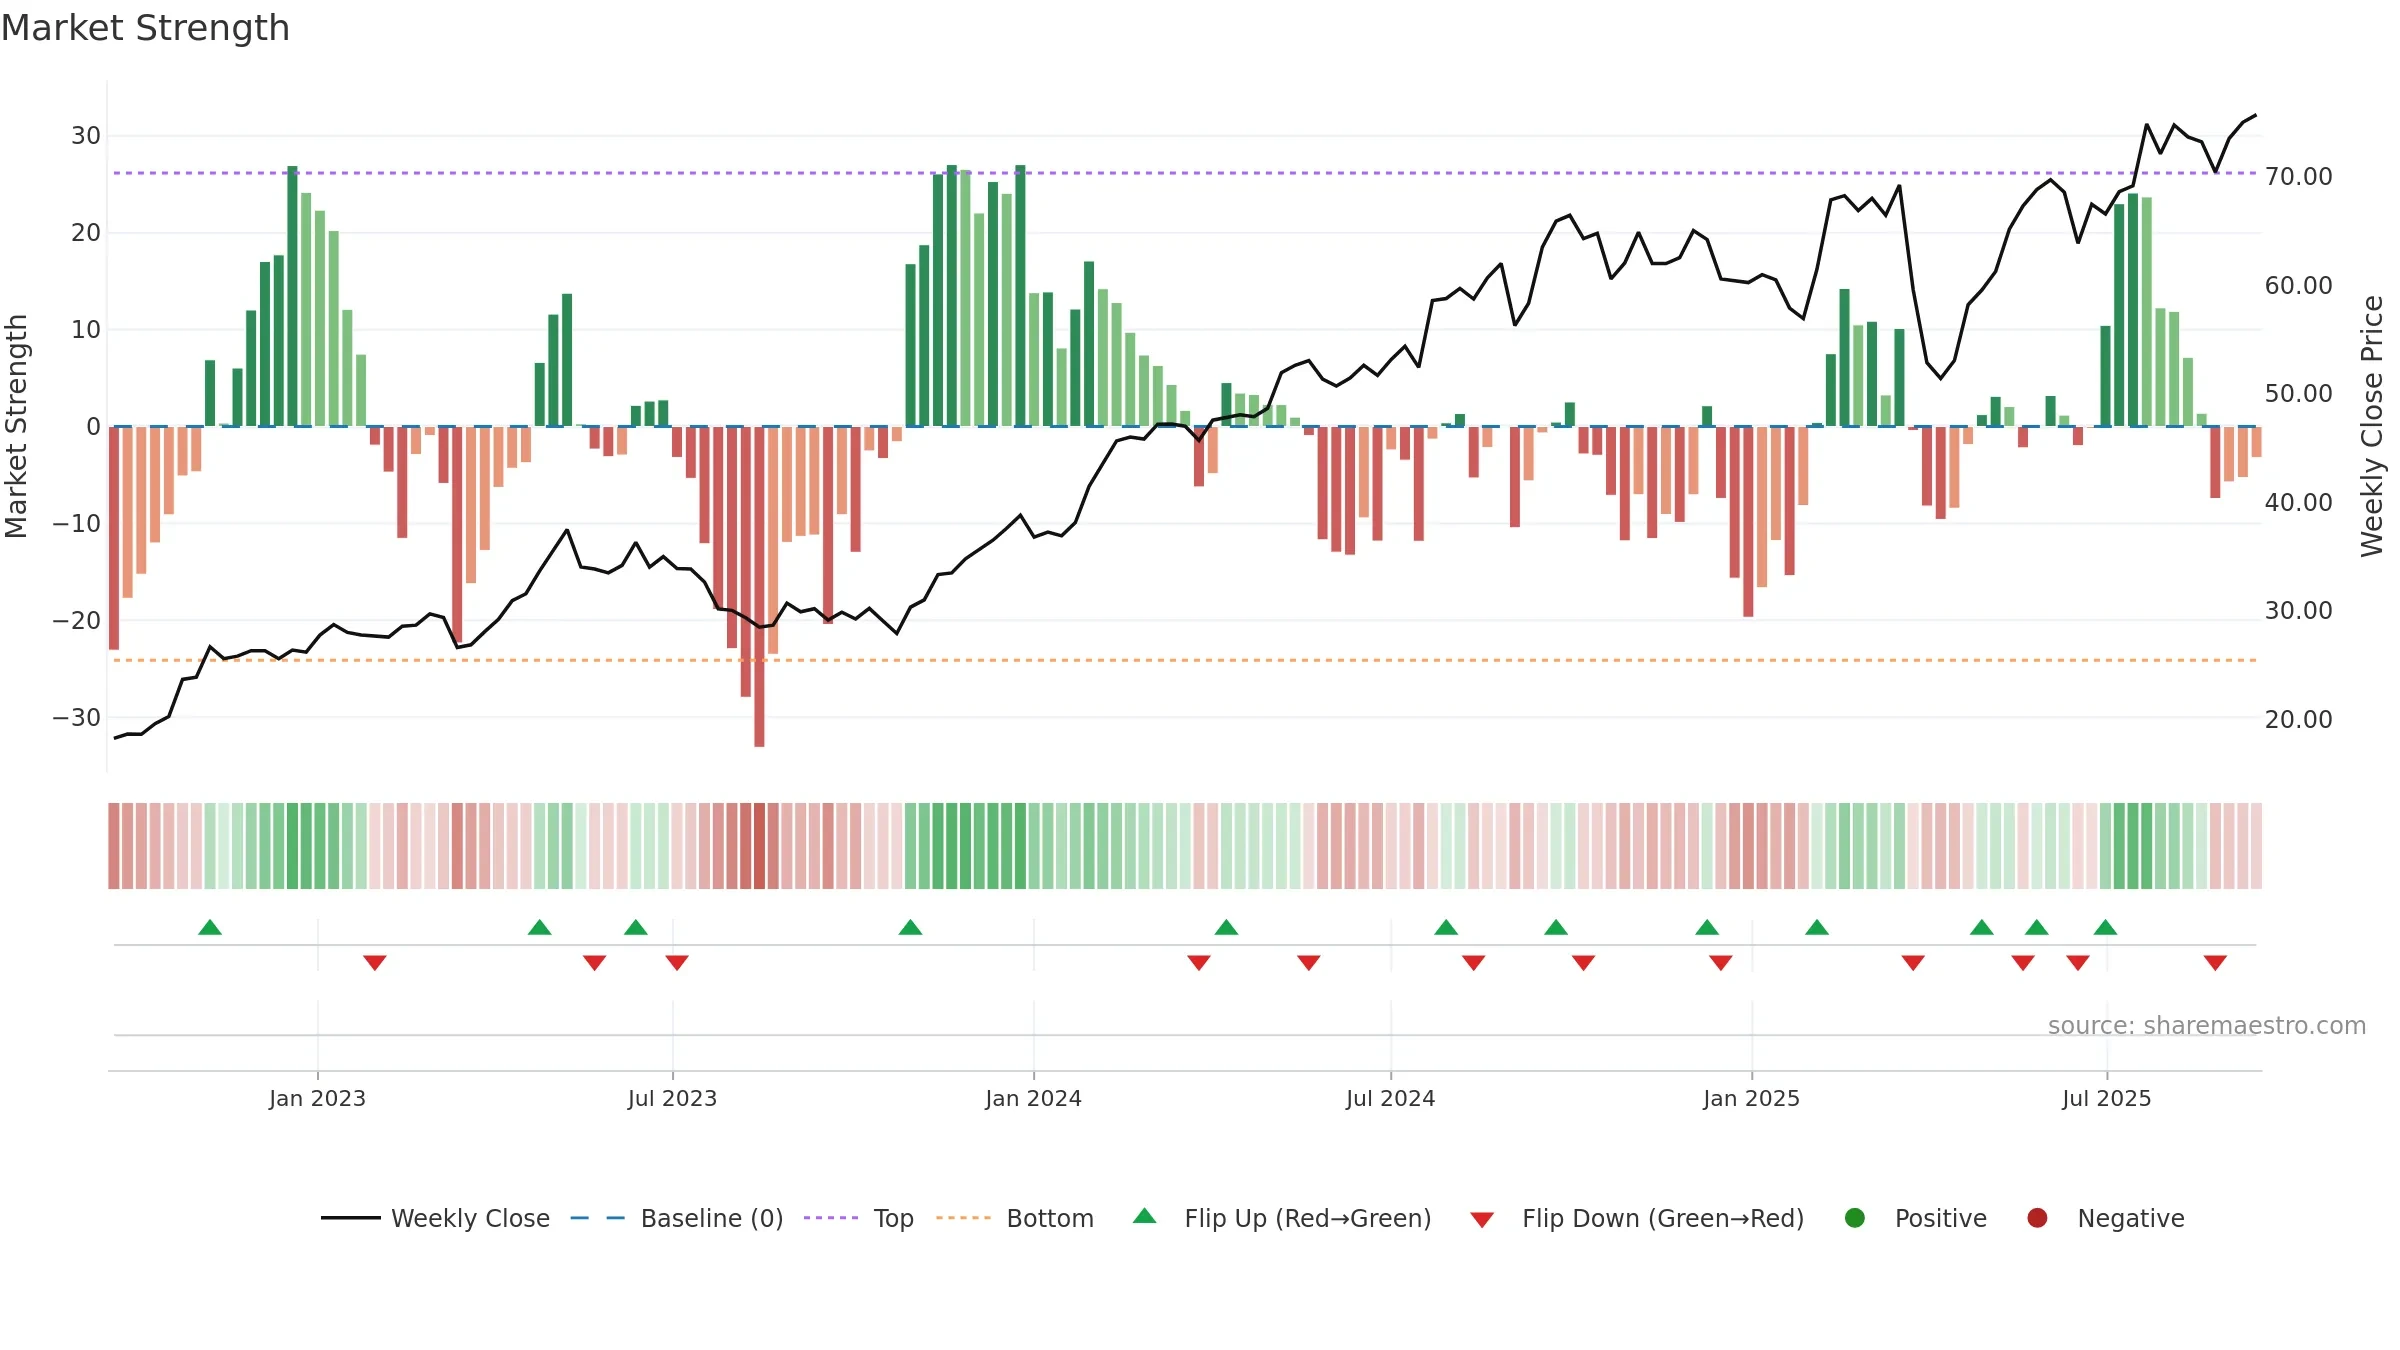Image resolution: width=2400 pixels, height=1350 pixels.
Task: Click the 'Jan 2023' x-axis label
Action: (x=317, y=1098)
